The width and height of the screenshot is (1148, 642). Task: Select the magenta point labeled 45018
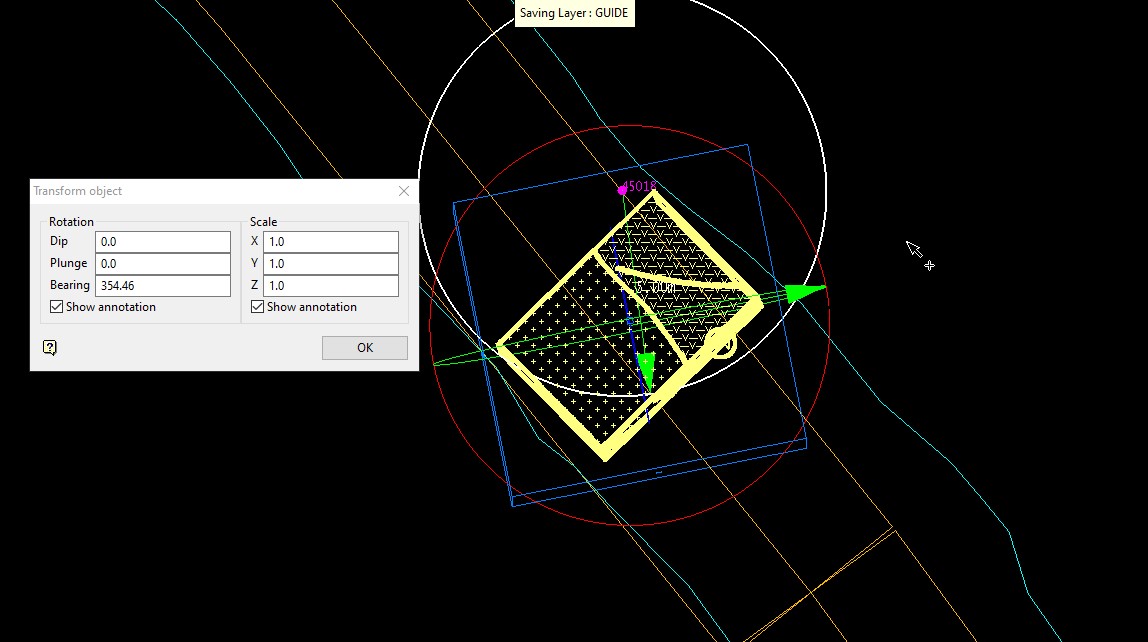tap(622, 189)
